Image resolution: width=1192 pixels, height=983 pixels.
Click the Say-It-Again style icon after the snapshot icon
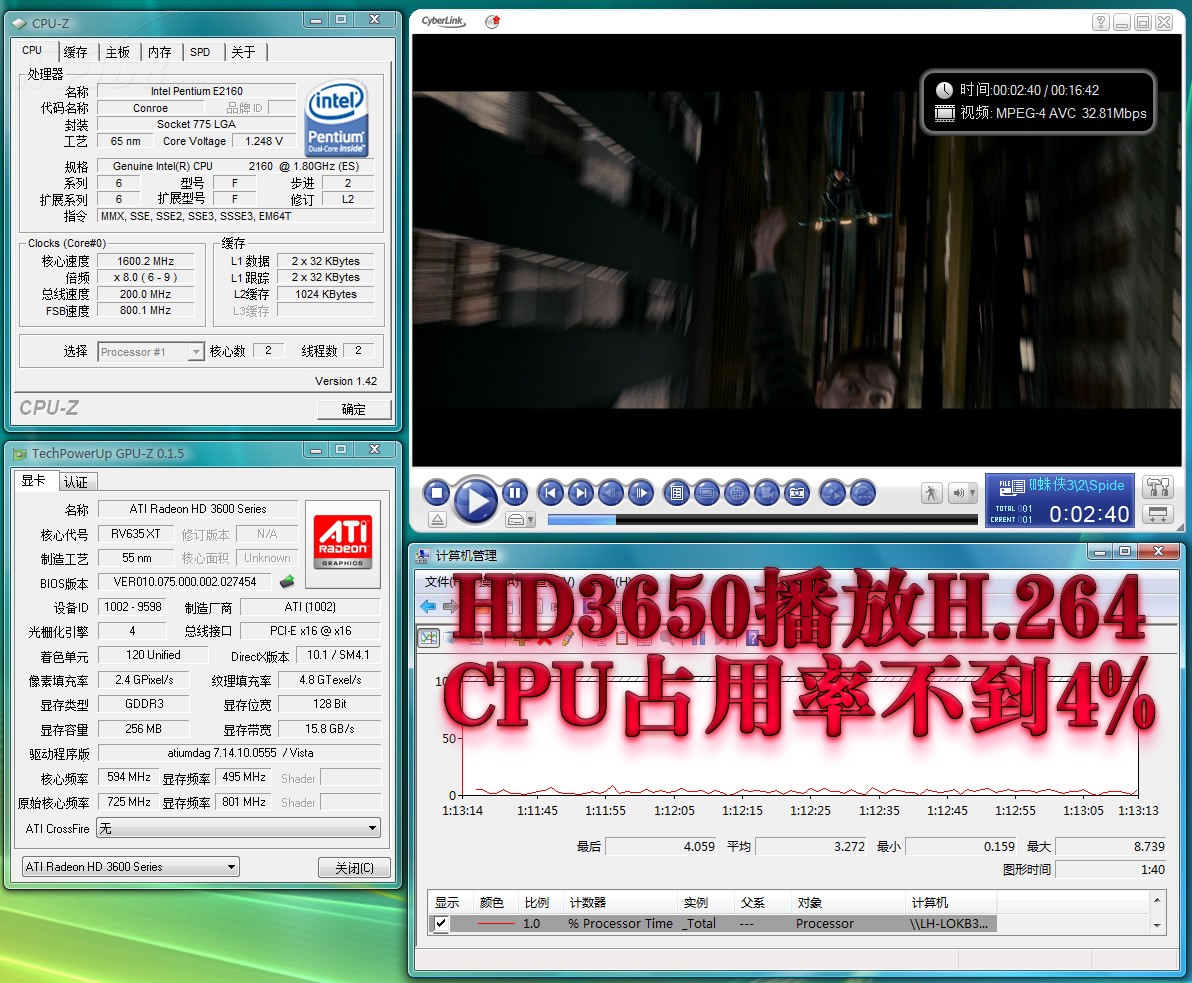832,493
